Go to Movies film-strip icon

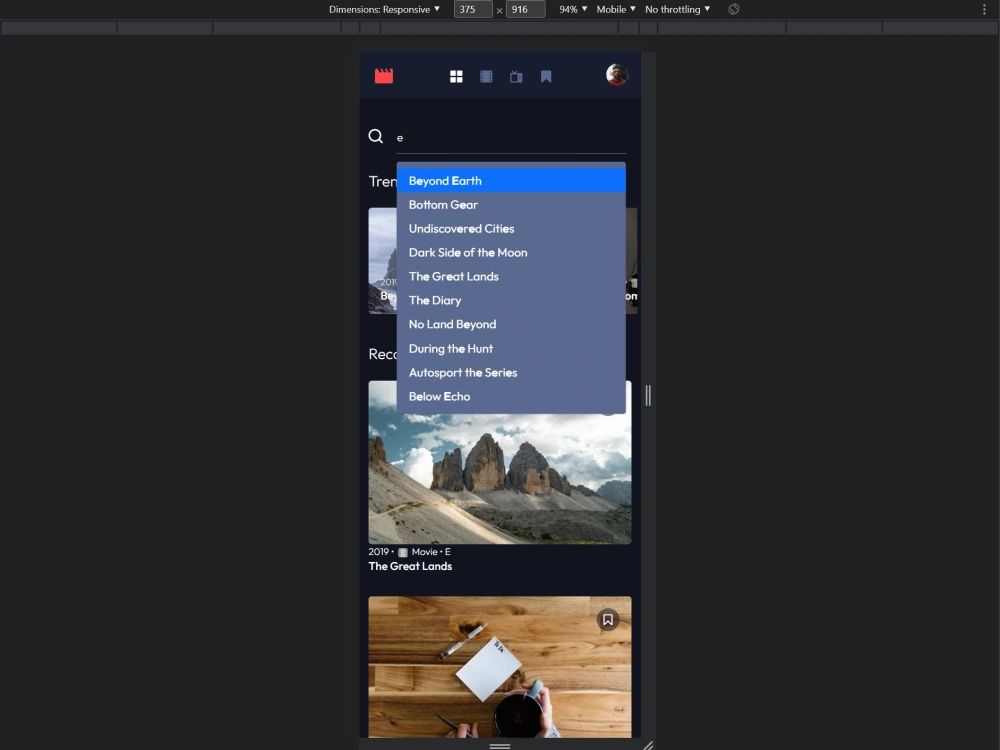pyautogui.click(x=486, y=77)
